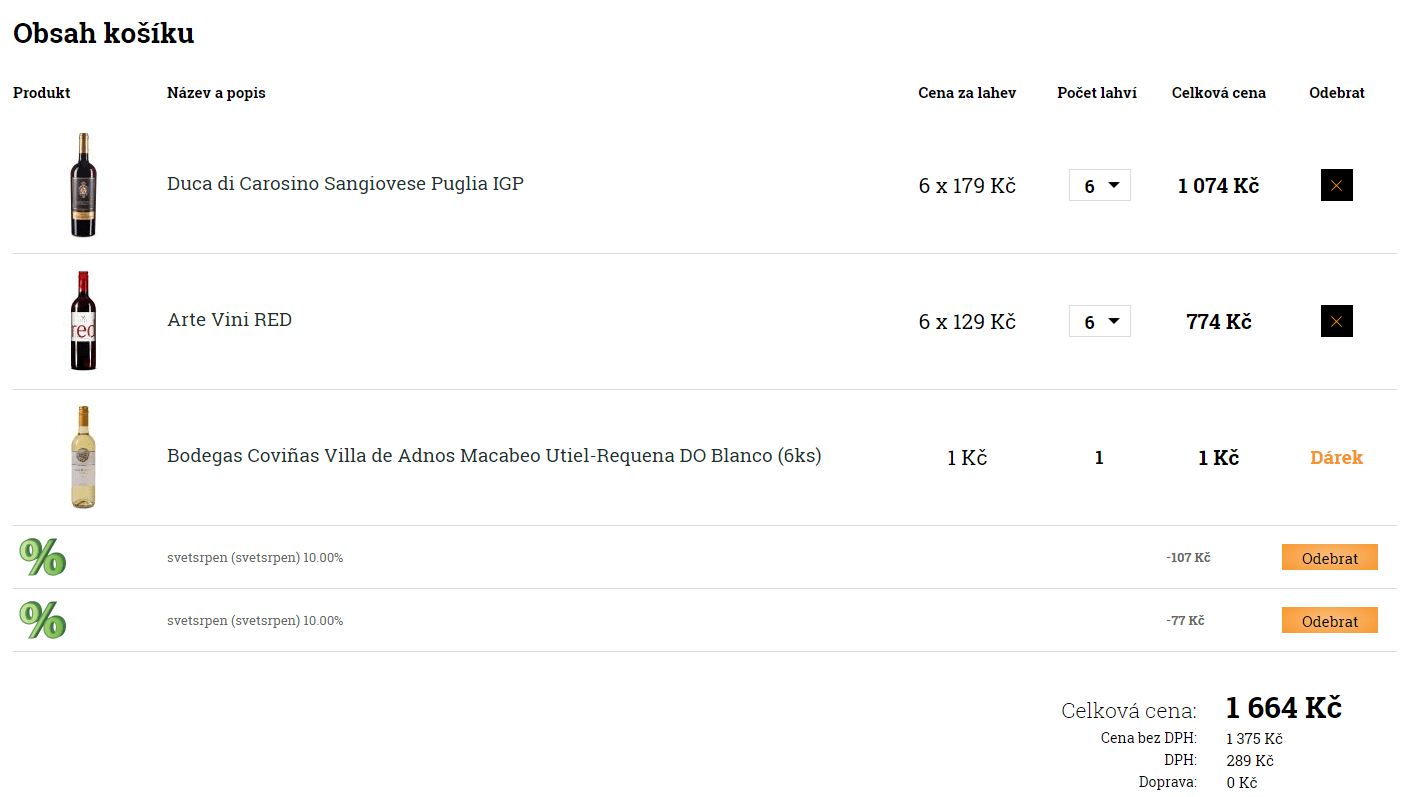1411x797 pixels.
Task: Click Odebrat button for the -77 Kč discount
Action: coord(1330,620)
